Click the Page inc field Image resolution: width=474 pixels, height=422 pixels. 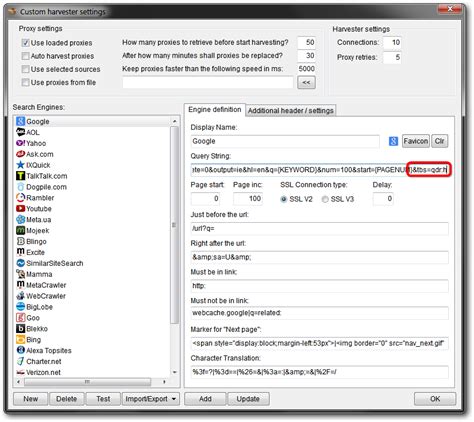pos(248,199)
